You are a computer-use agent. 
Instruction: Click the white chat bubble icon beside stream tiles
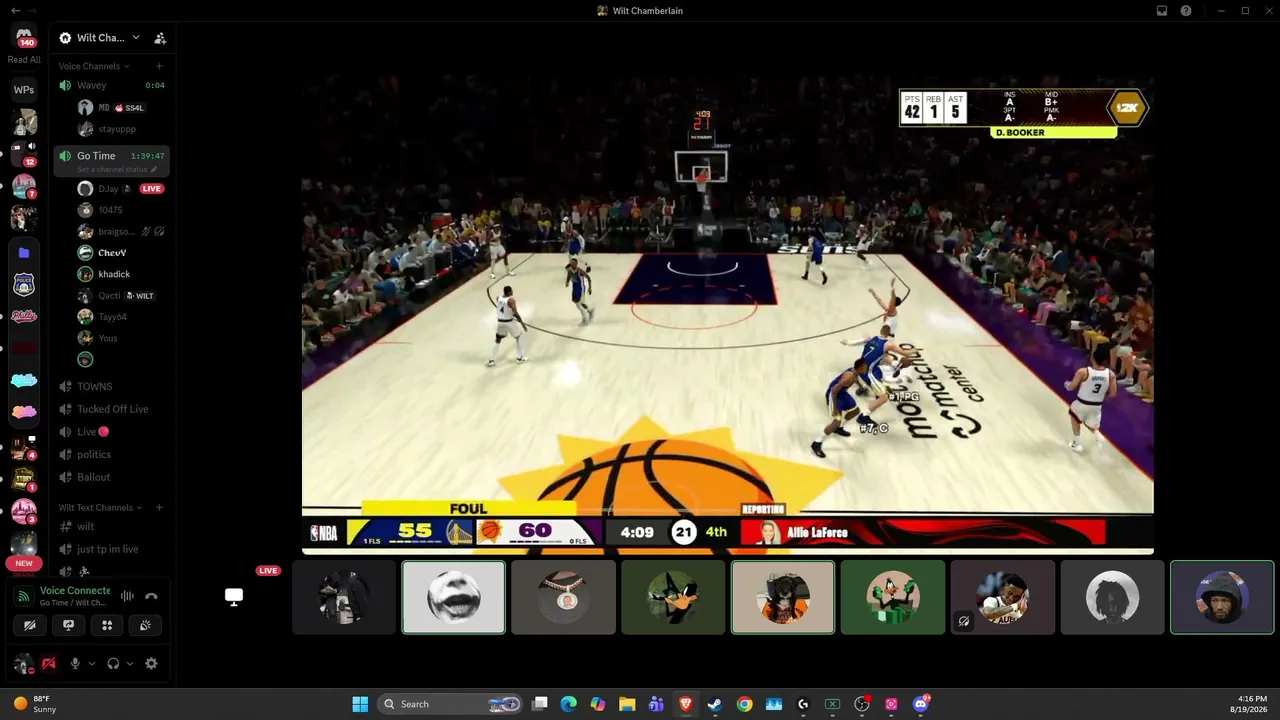click(x=234, y=597)
